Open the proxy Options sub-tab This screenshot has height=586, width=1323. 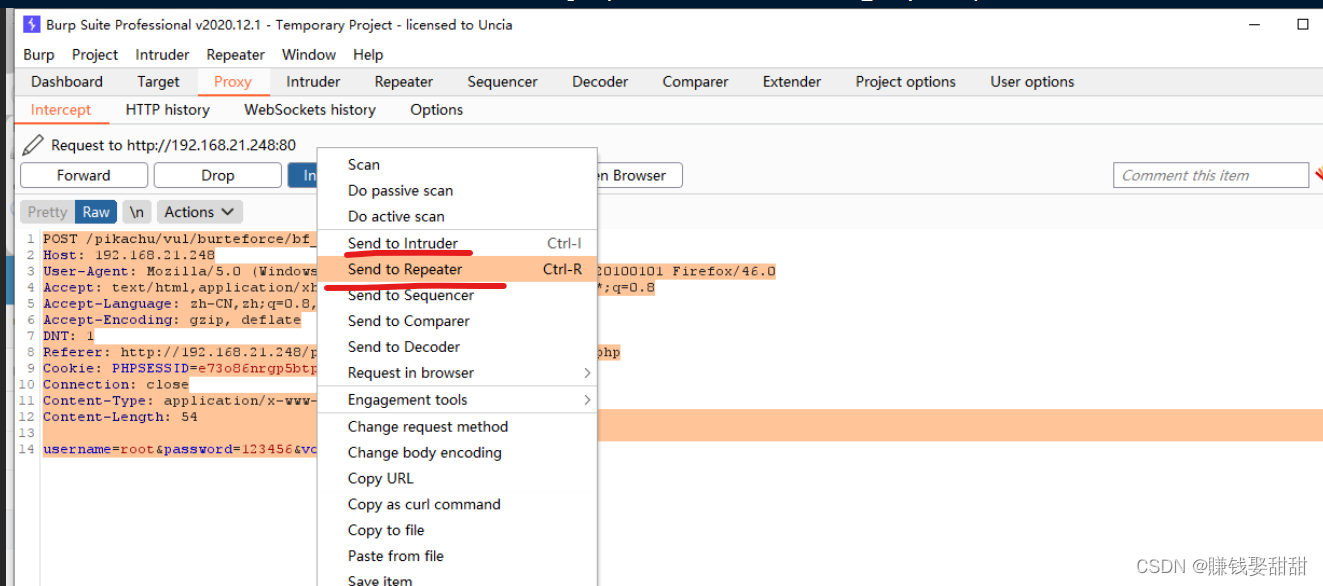pyautogui.click(x=437, y=110)
